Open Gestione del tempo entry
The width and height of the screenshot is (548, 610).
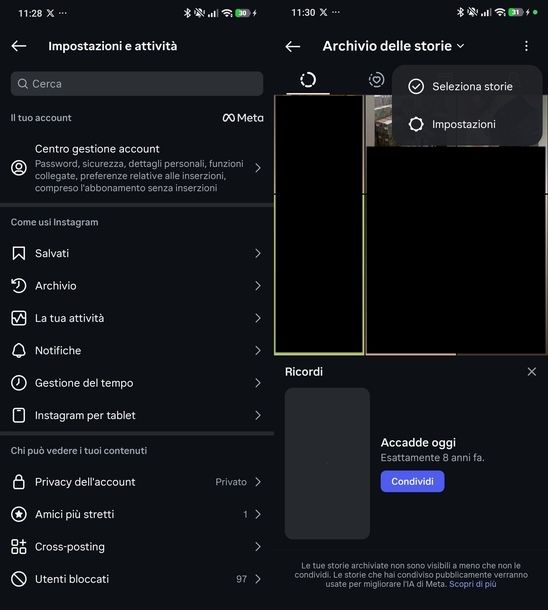pos(137,383)
